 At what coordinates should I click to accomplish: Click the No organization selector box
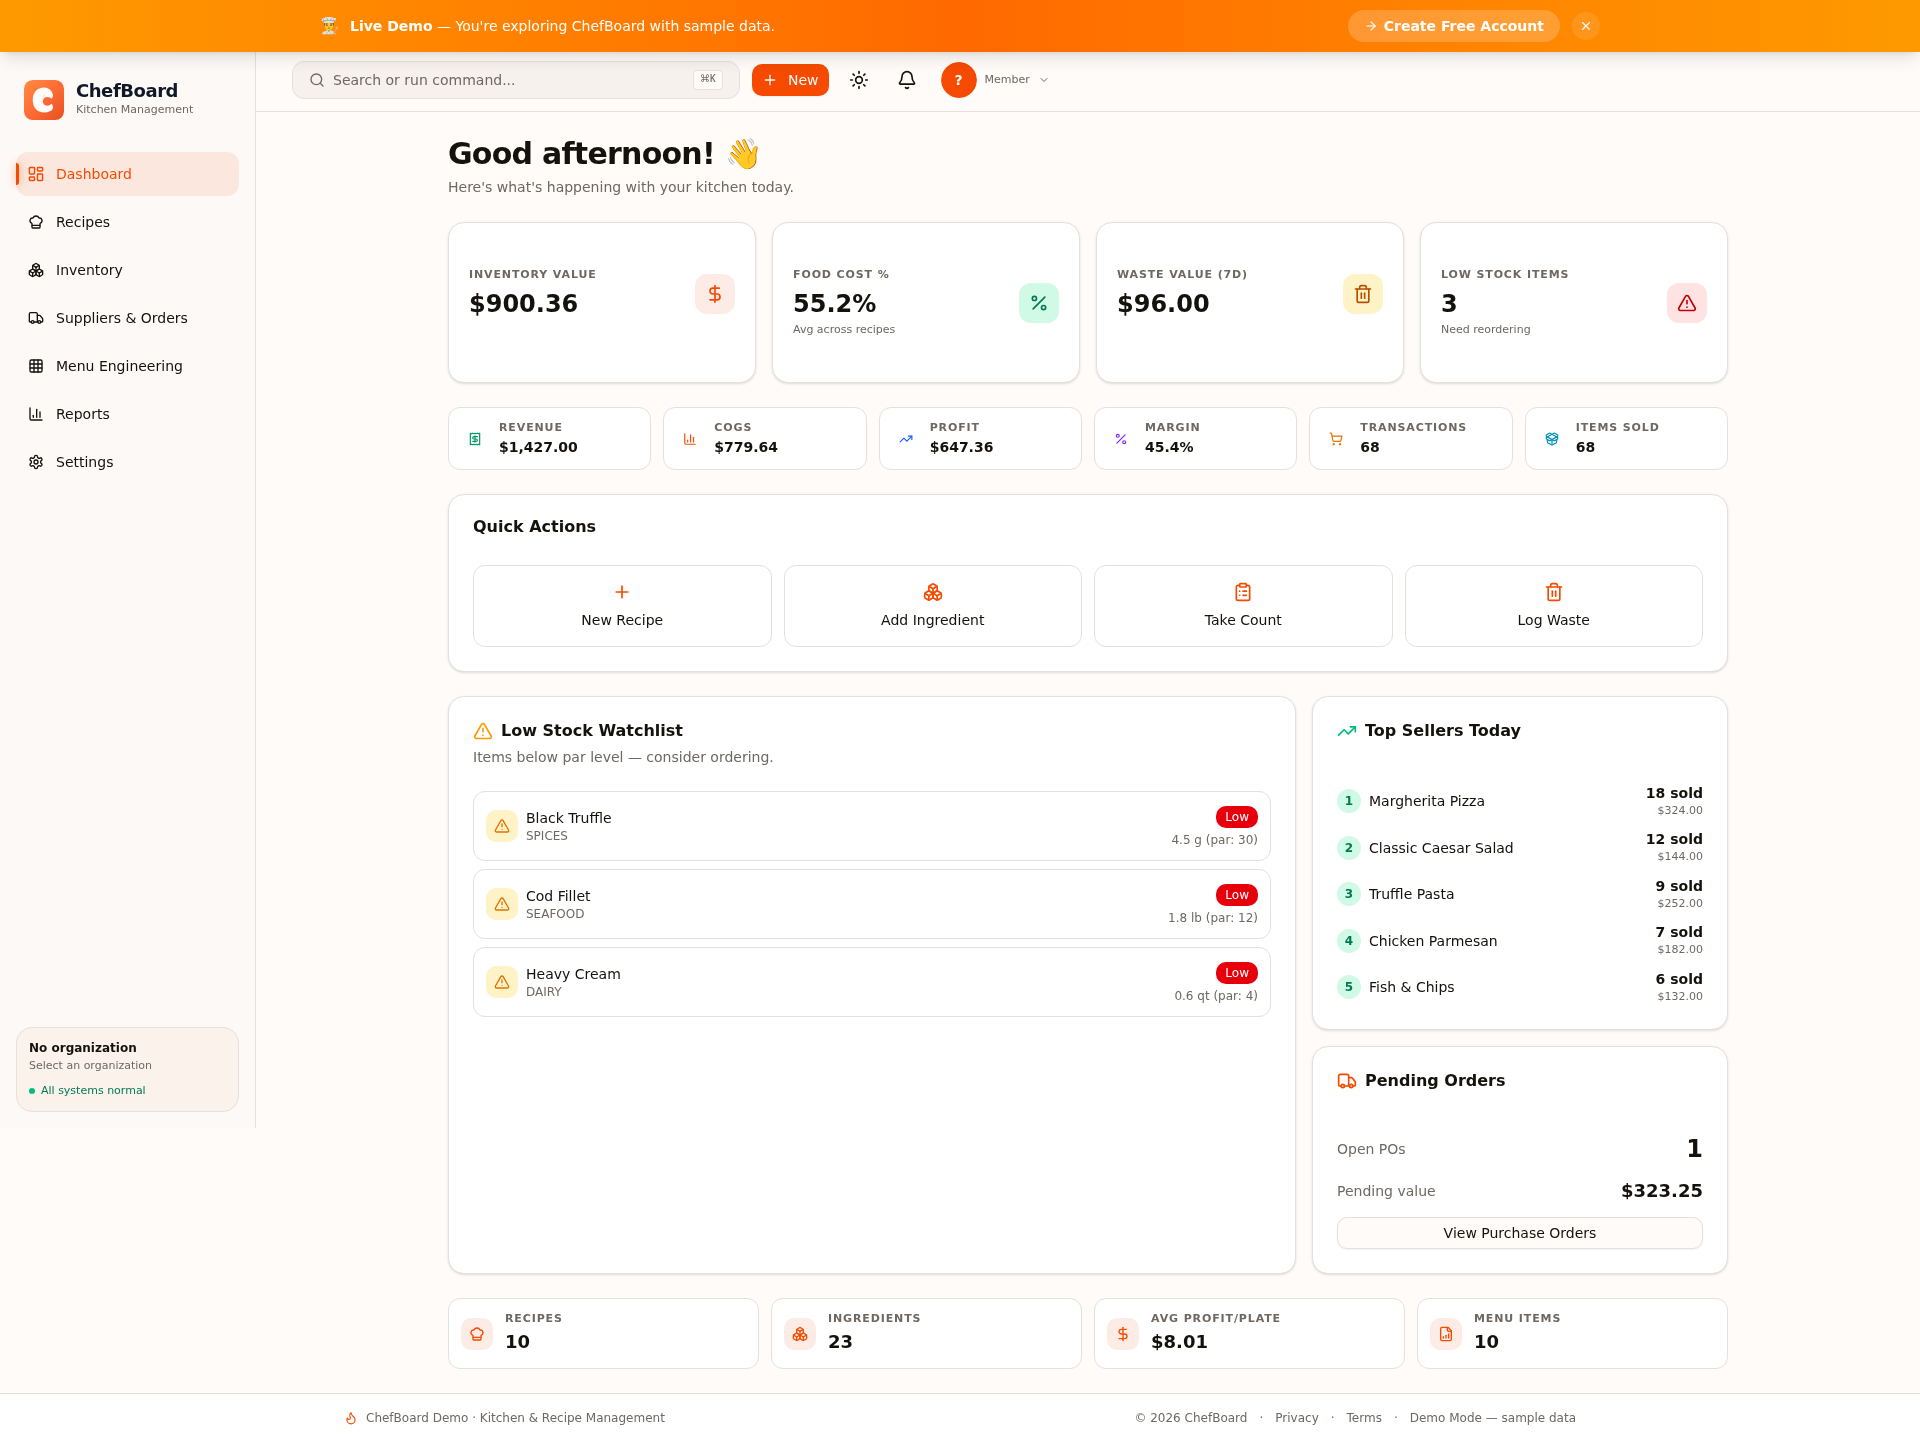click(127, 1069)
